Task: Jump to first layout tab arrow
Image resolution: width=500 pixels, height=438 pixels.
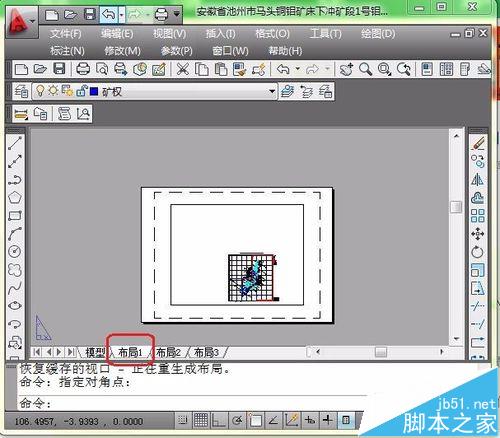Action: click(37, 352)
